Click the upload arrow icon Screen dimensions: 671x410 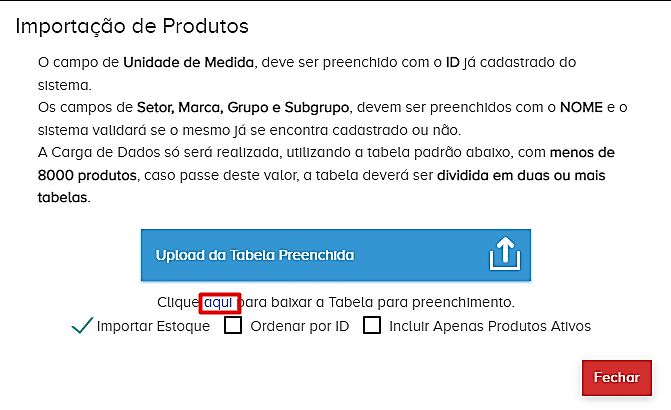(506, 256)
